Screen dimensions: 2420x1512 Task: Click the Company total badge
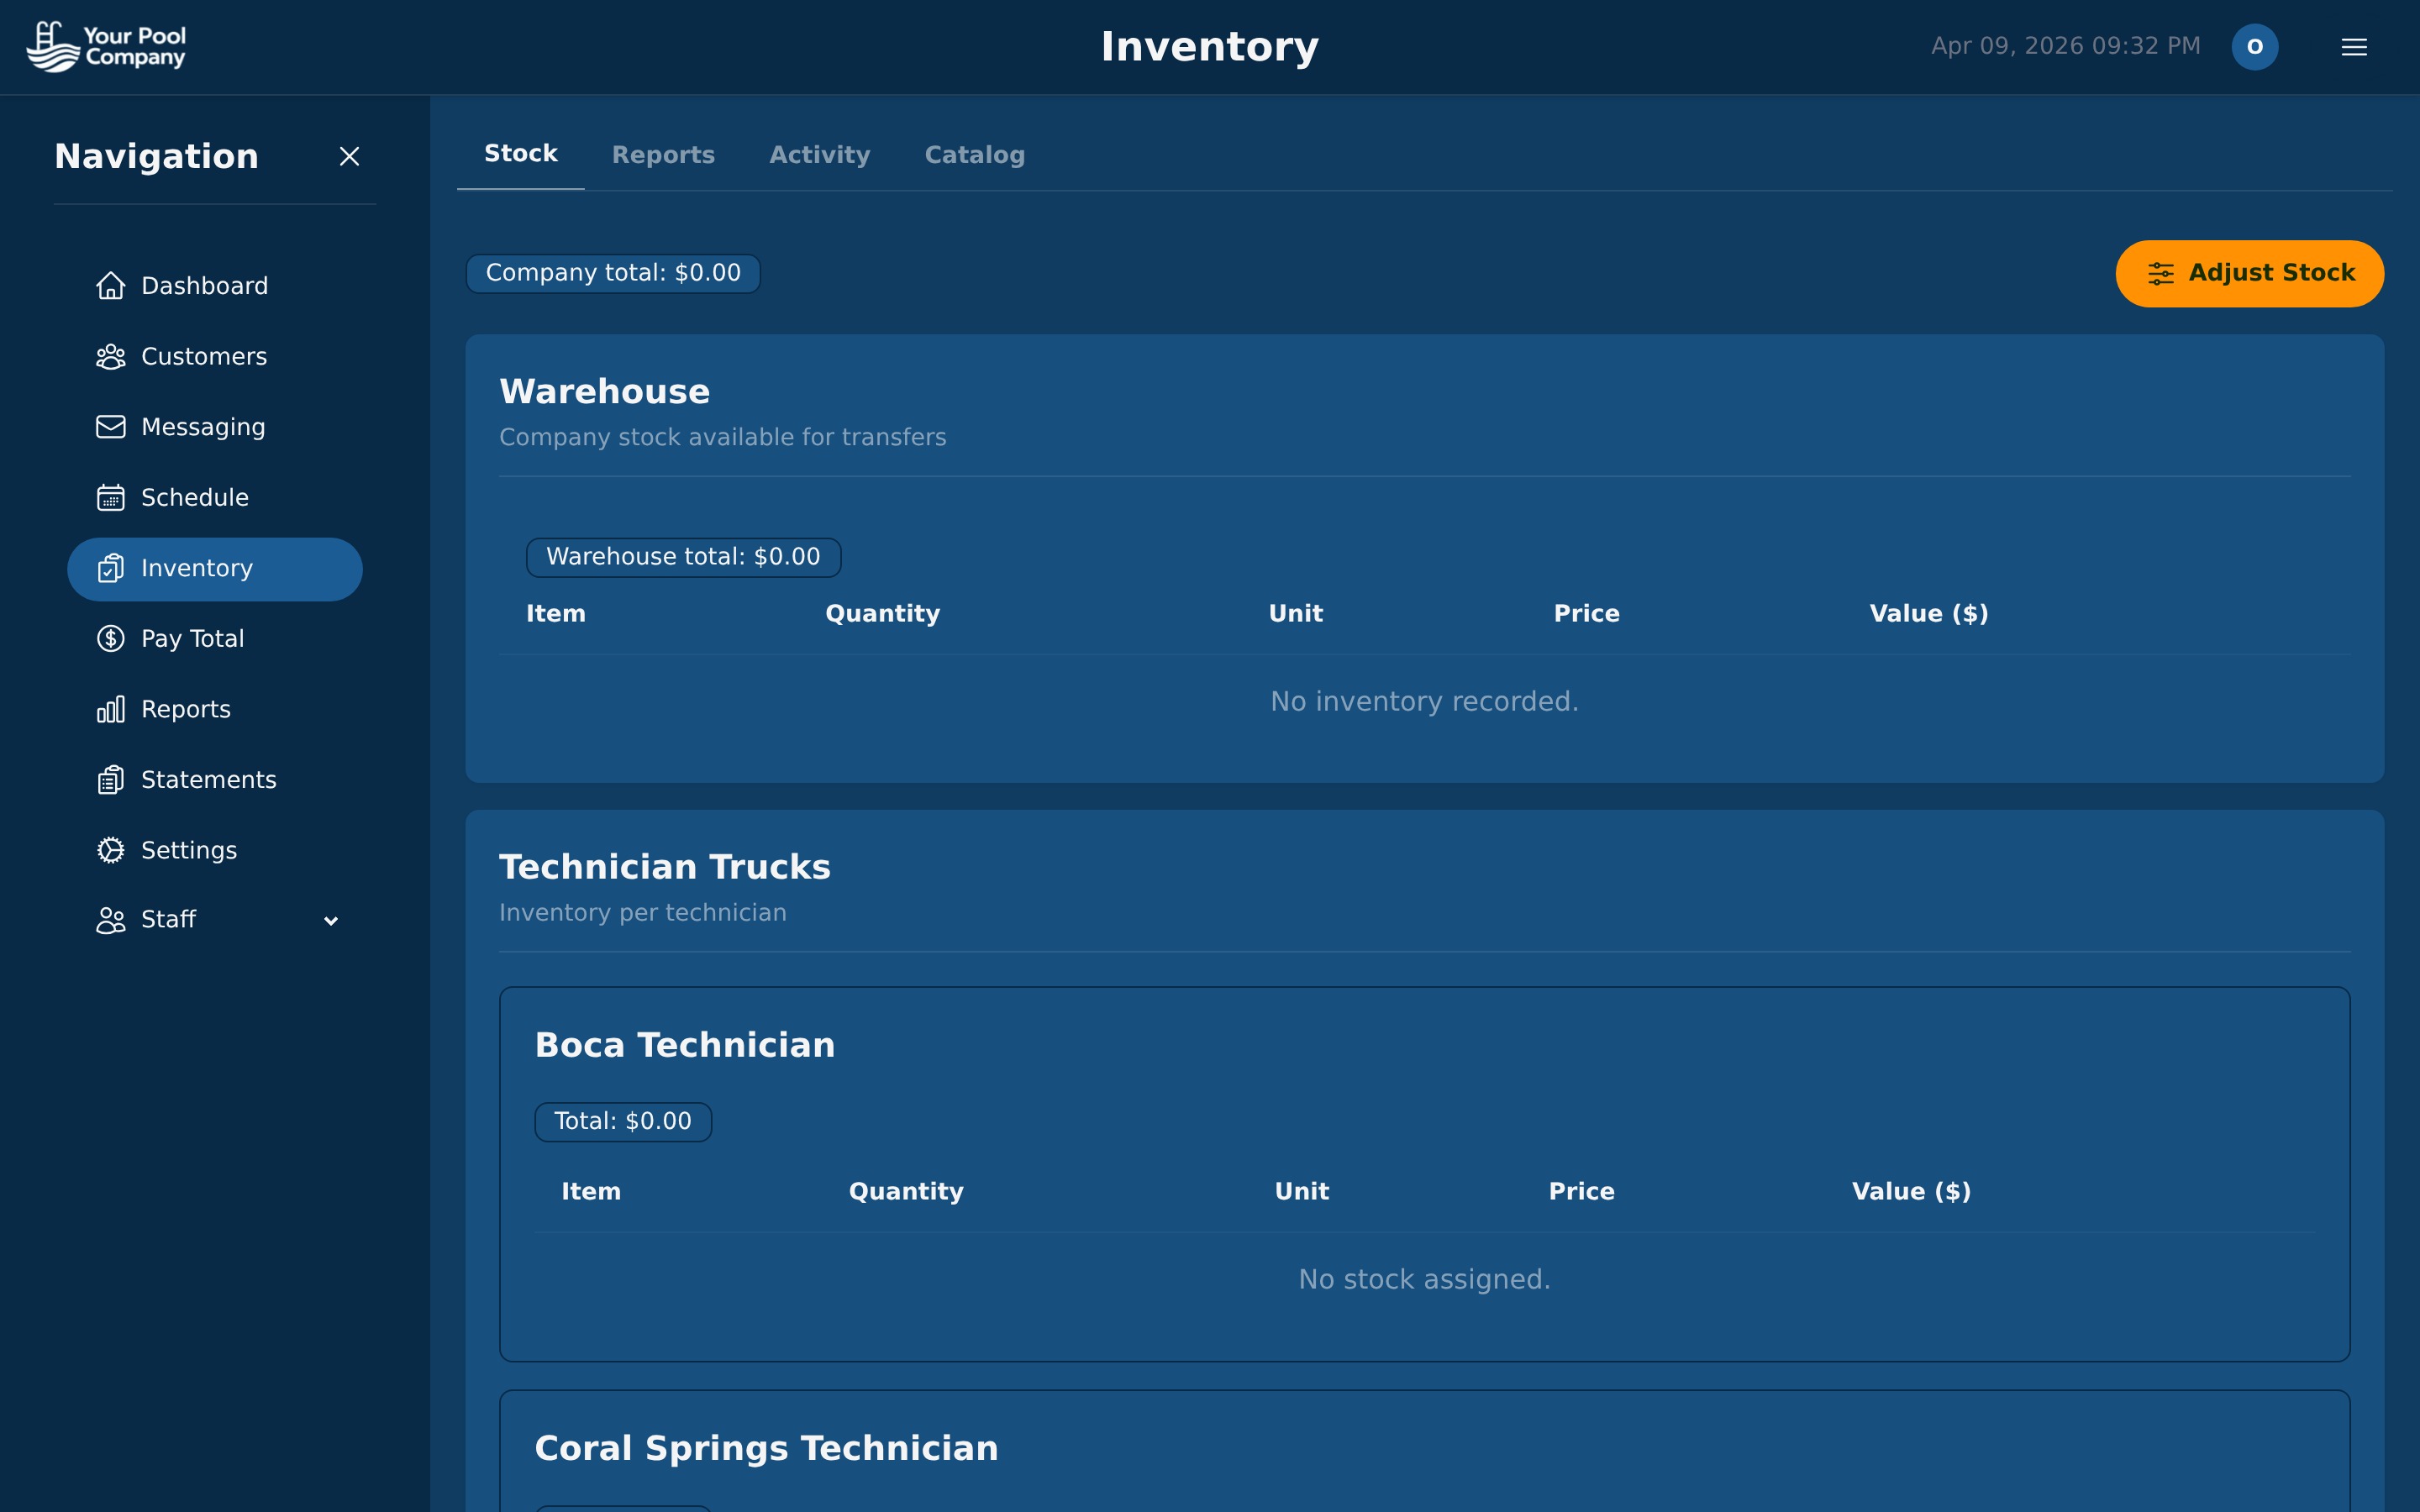612,272
